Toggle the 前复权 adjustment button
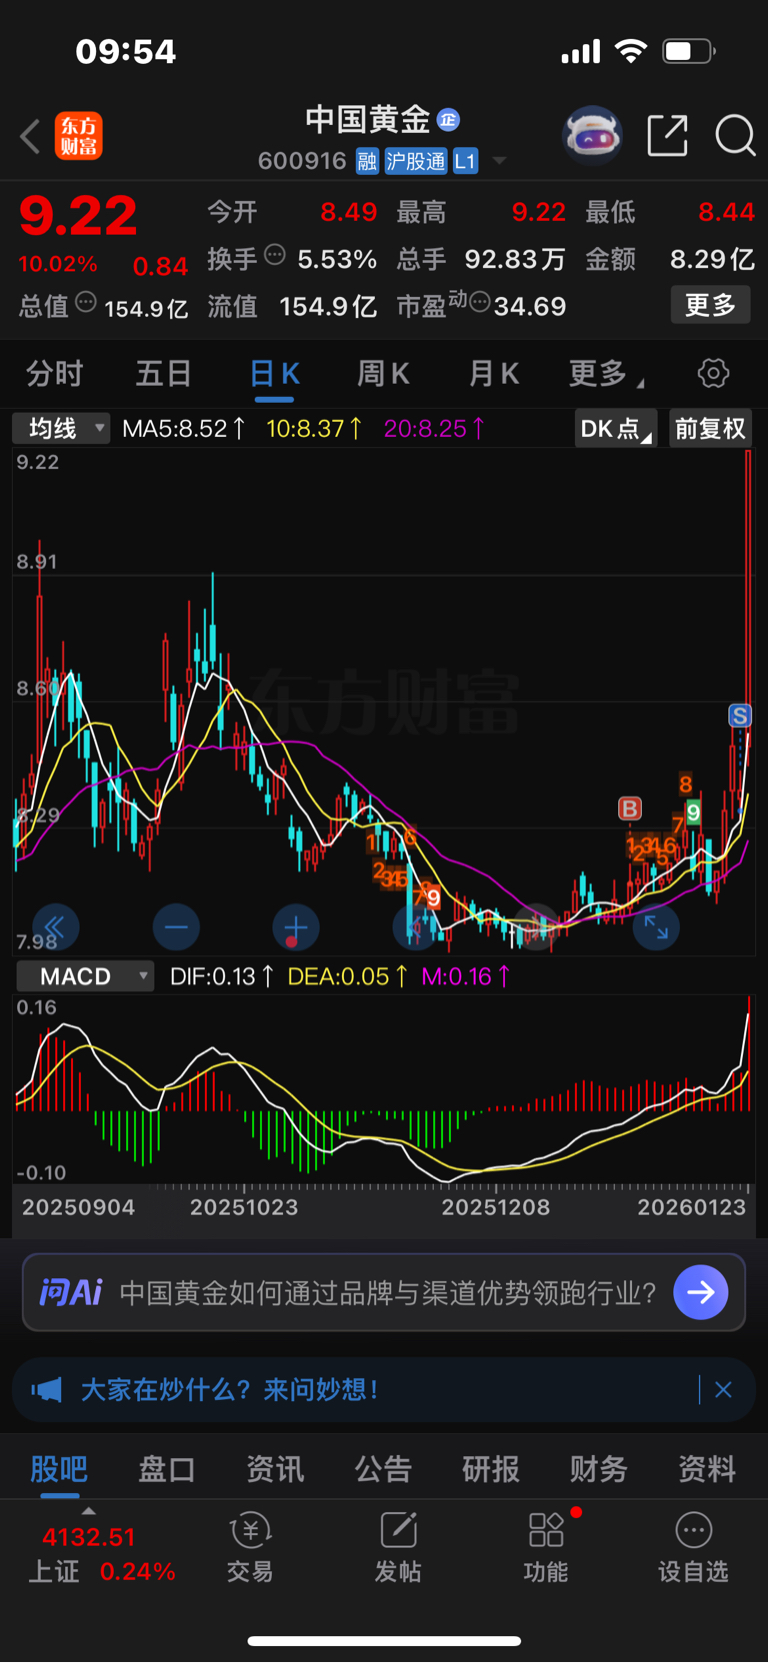 [x=710, y=429]
